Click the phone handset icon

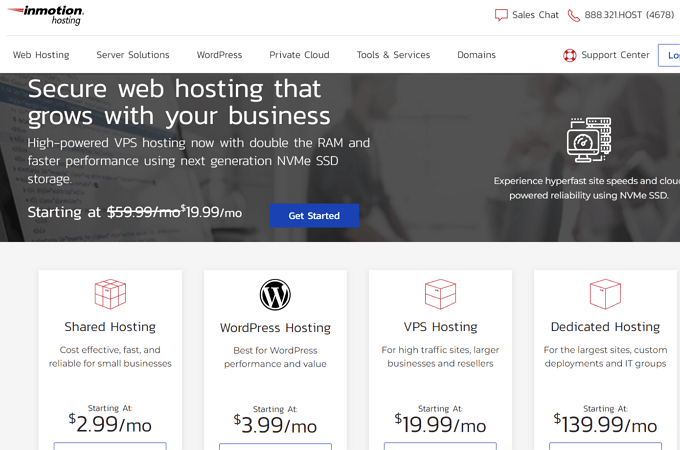[x=573, y=16]
